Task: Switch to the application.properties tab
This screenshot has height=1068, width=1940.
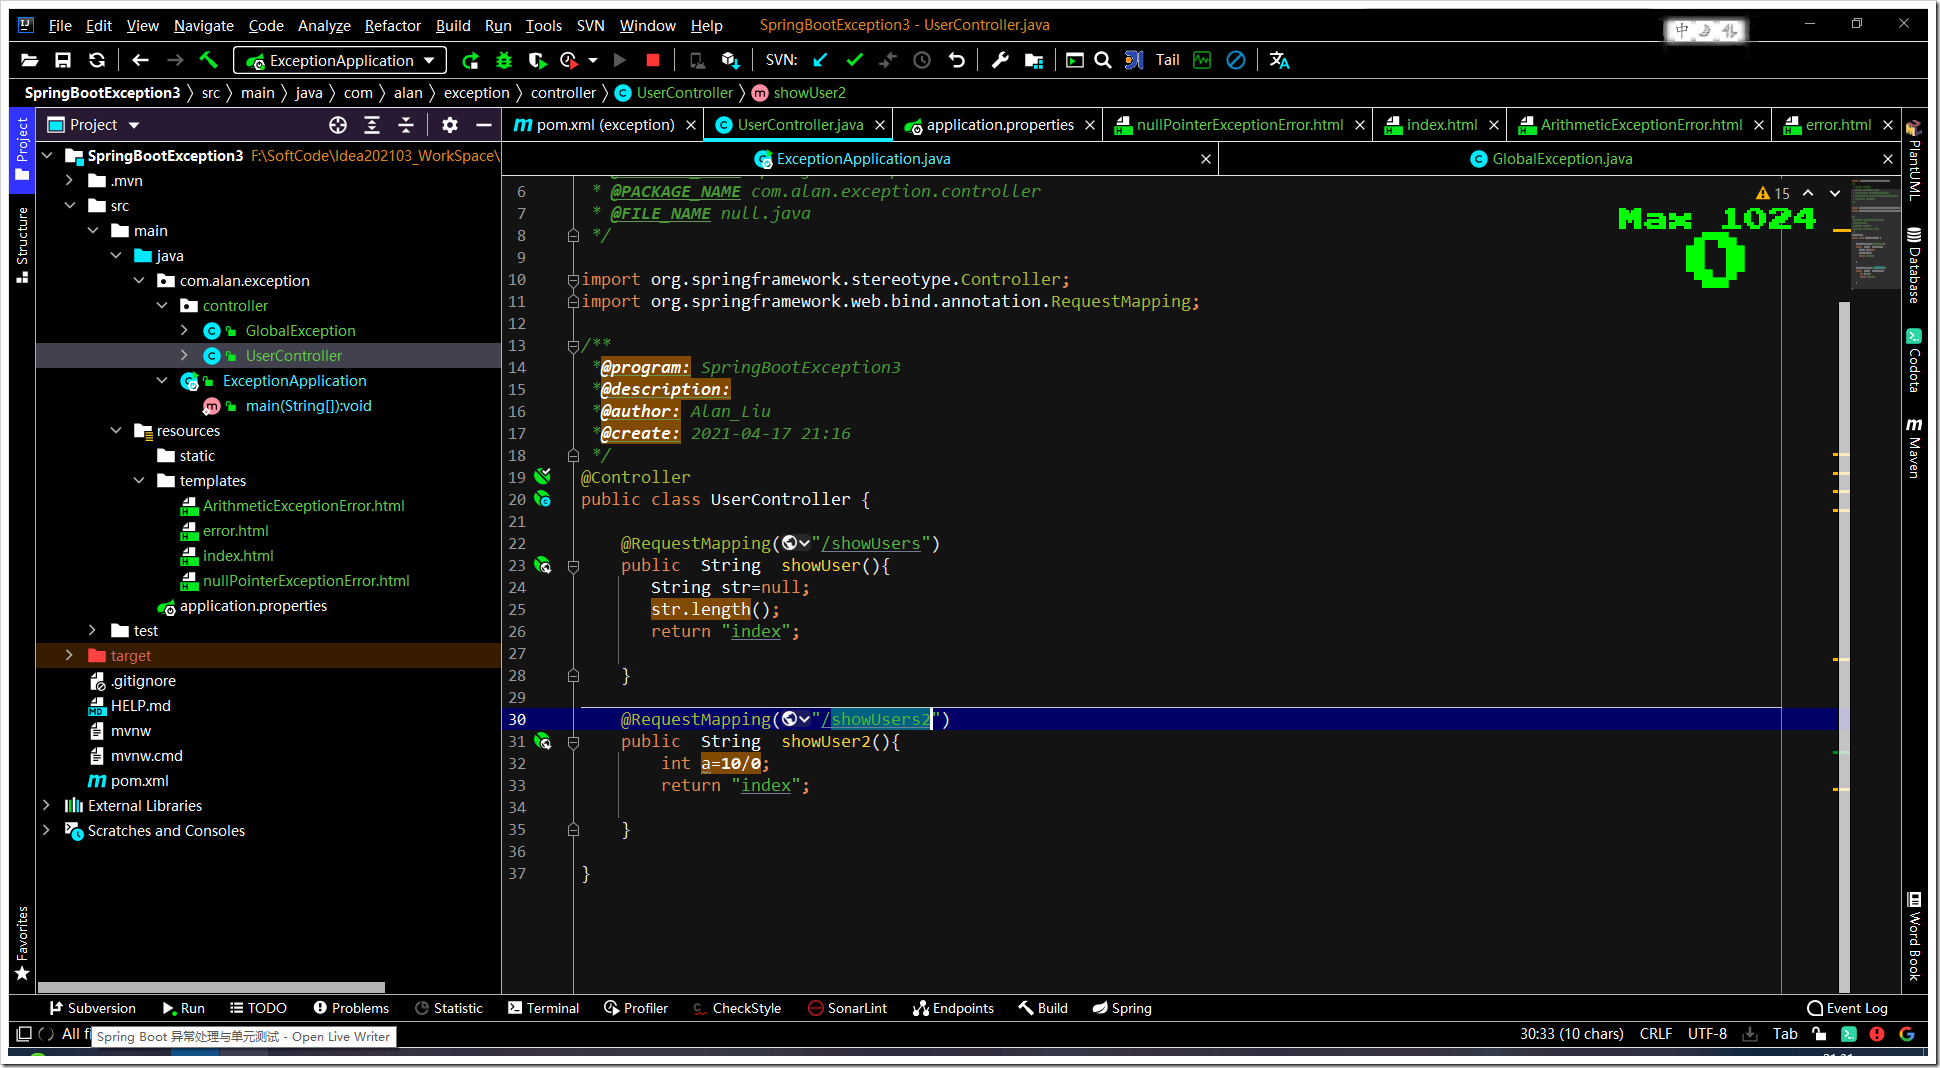Action: coord(999,125)
